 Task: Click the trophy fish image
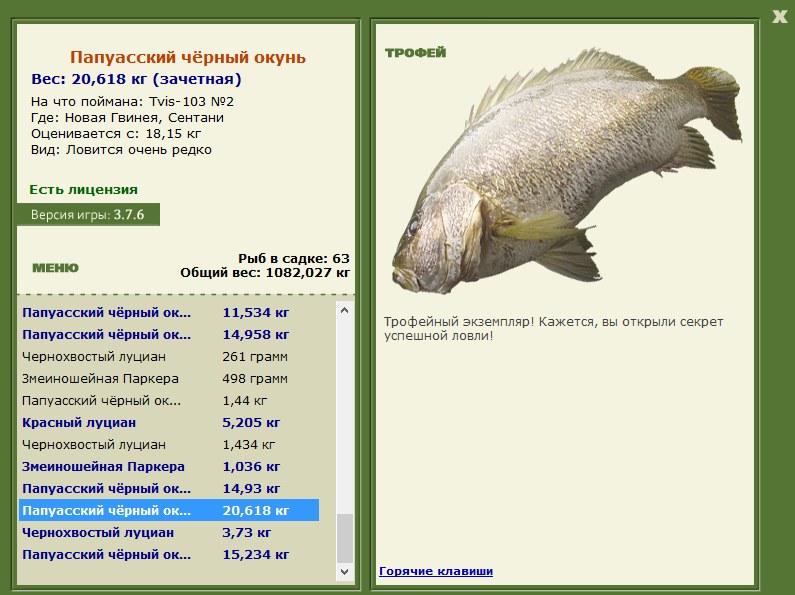[566, 171]
